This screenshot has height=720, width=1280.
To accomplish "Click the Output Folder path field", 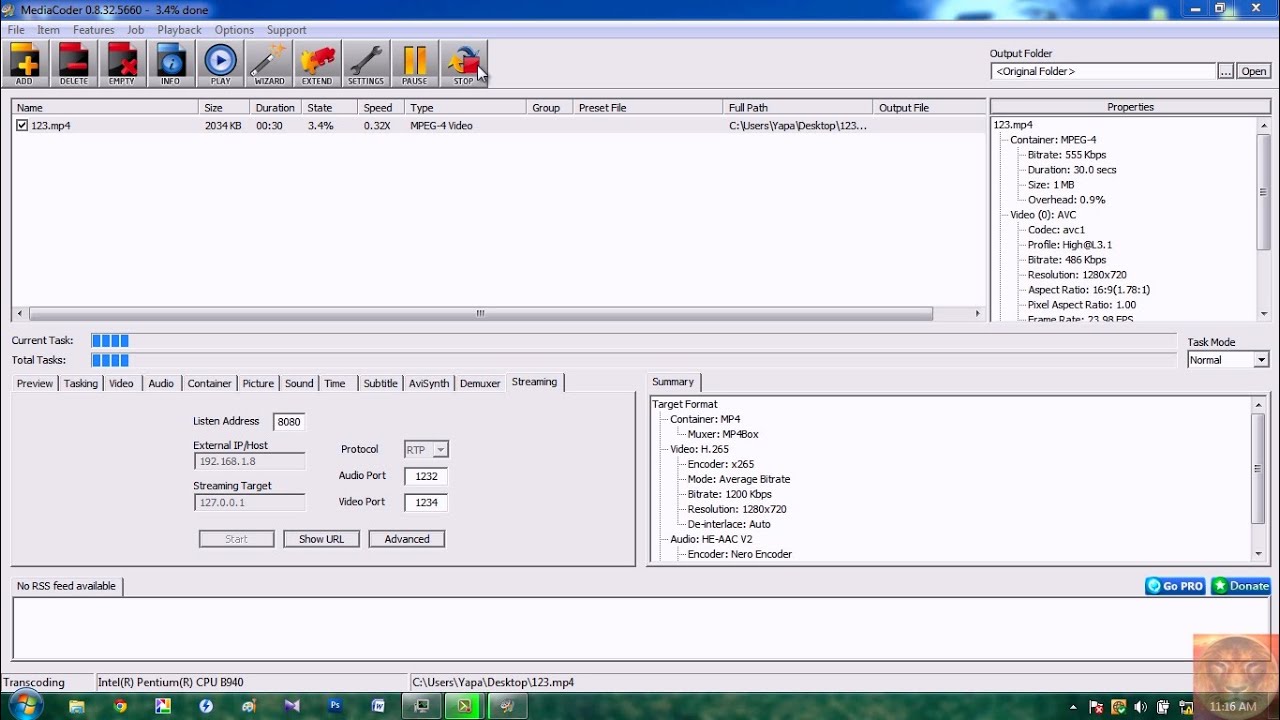I will tap(1103, 72).
